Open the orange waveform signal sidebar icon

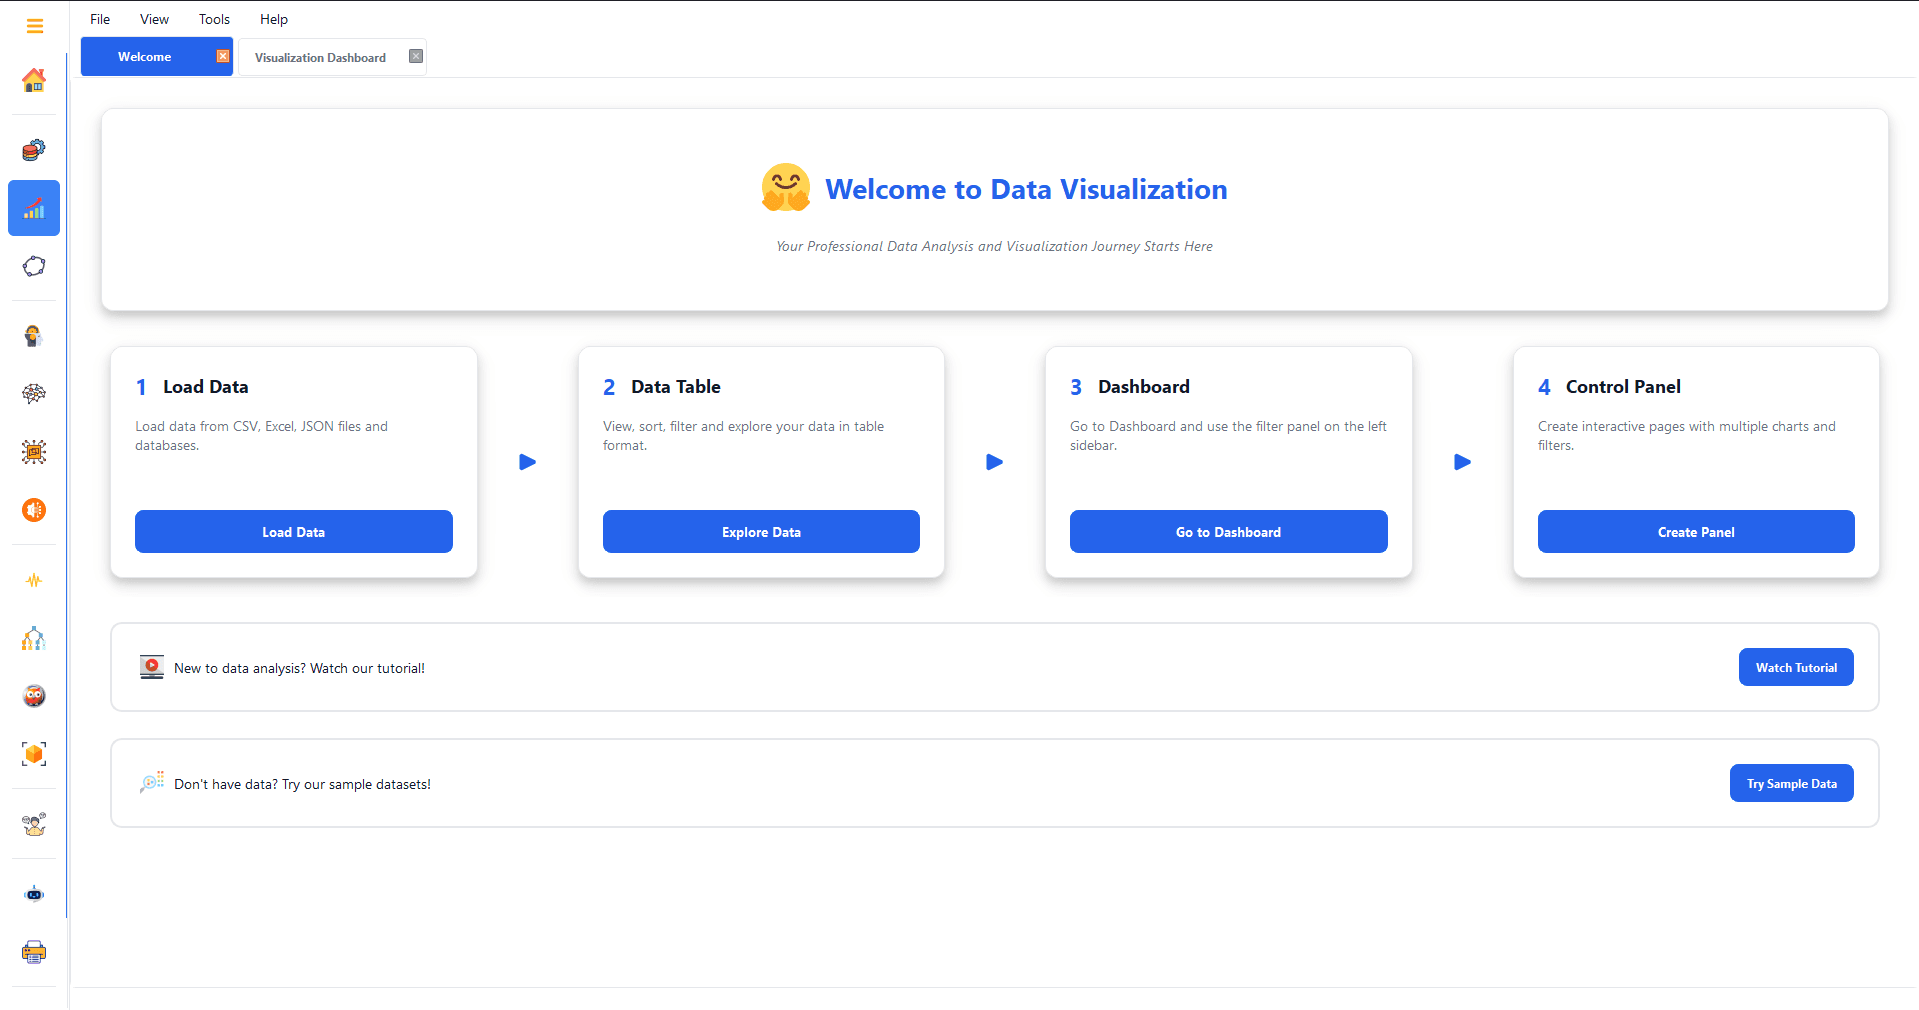[x=34, y=580]
